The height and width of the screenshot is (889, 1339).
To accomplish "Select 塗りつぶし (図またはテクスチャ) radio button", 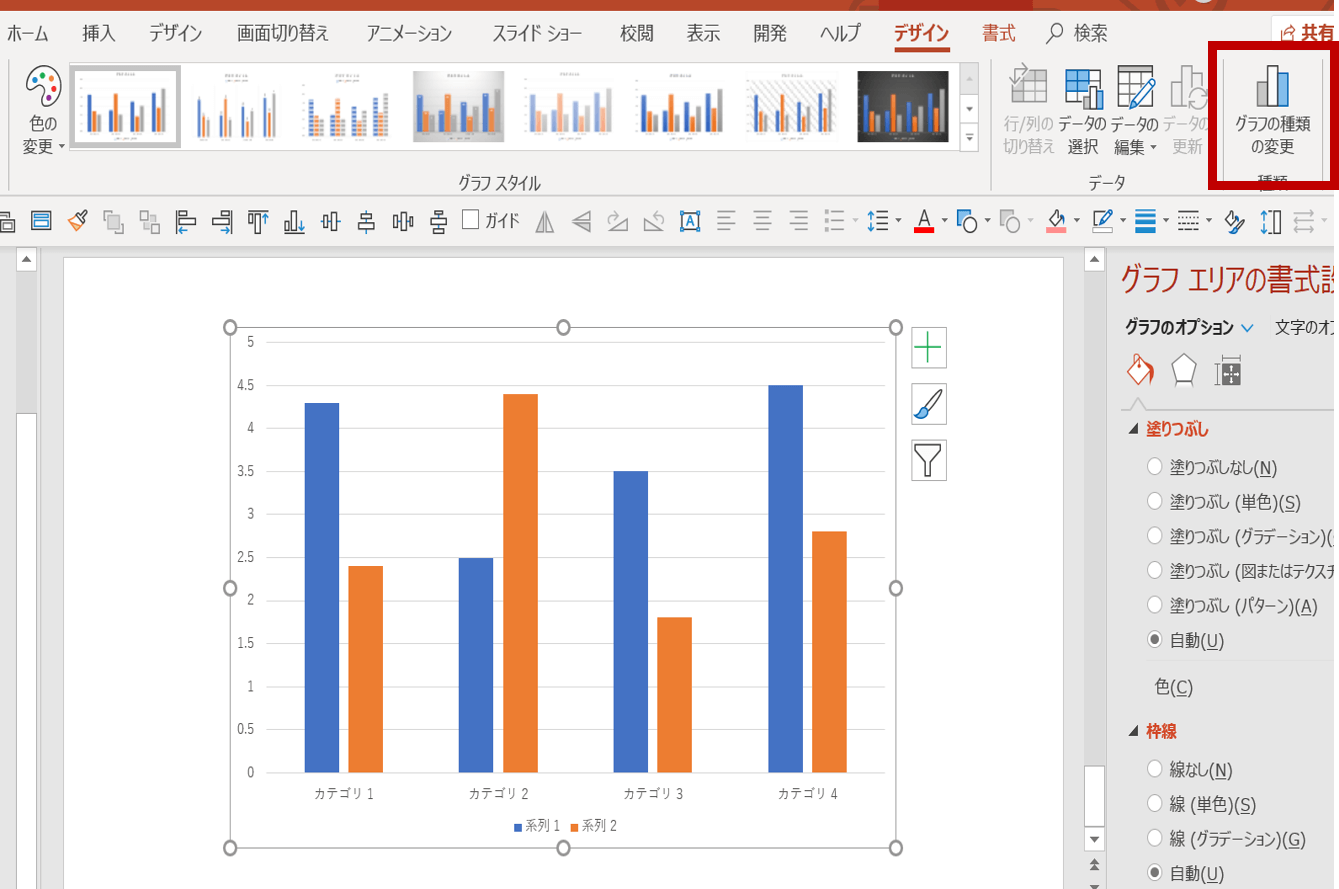I will click(x=1155, y=571).
